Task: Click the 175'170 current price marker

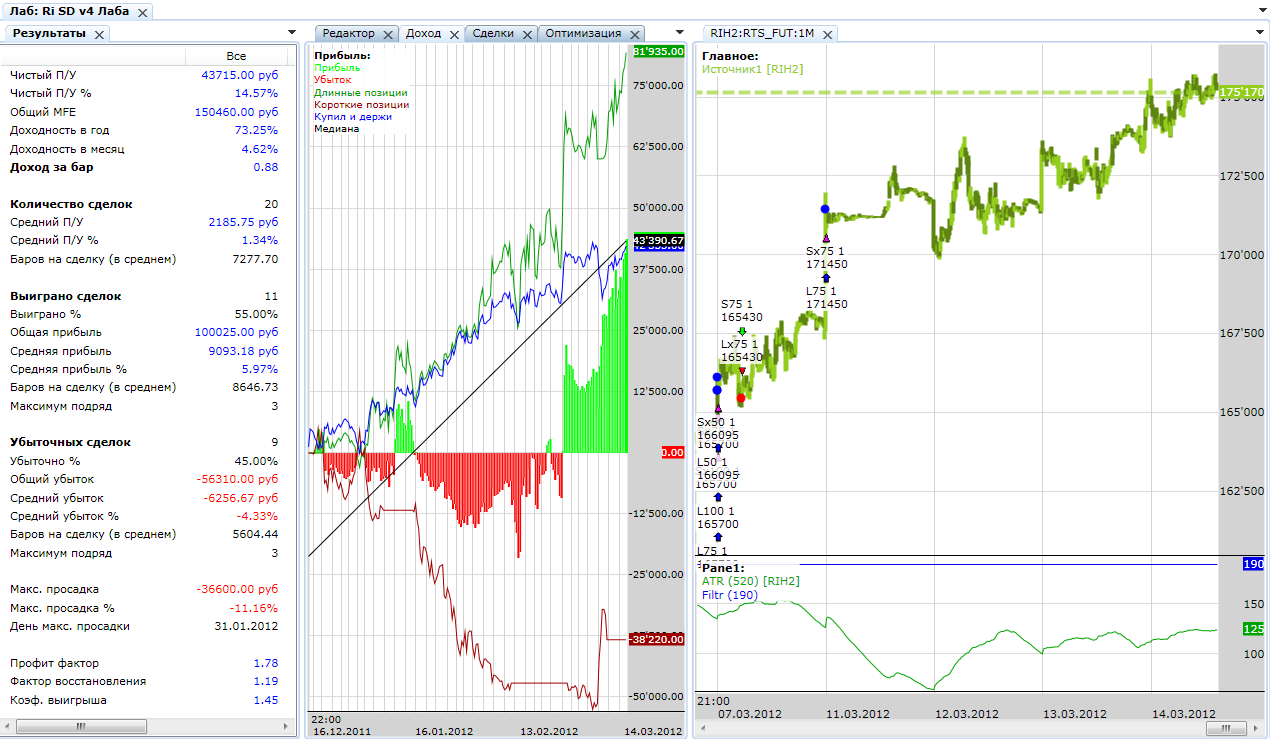Action: [x=1242, y=92]
